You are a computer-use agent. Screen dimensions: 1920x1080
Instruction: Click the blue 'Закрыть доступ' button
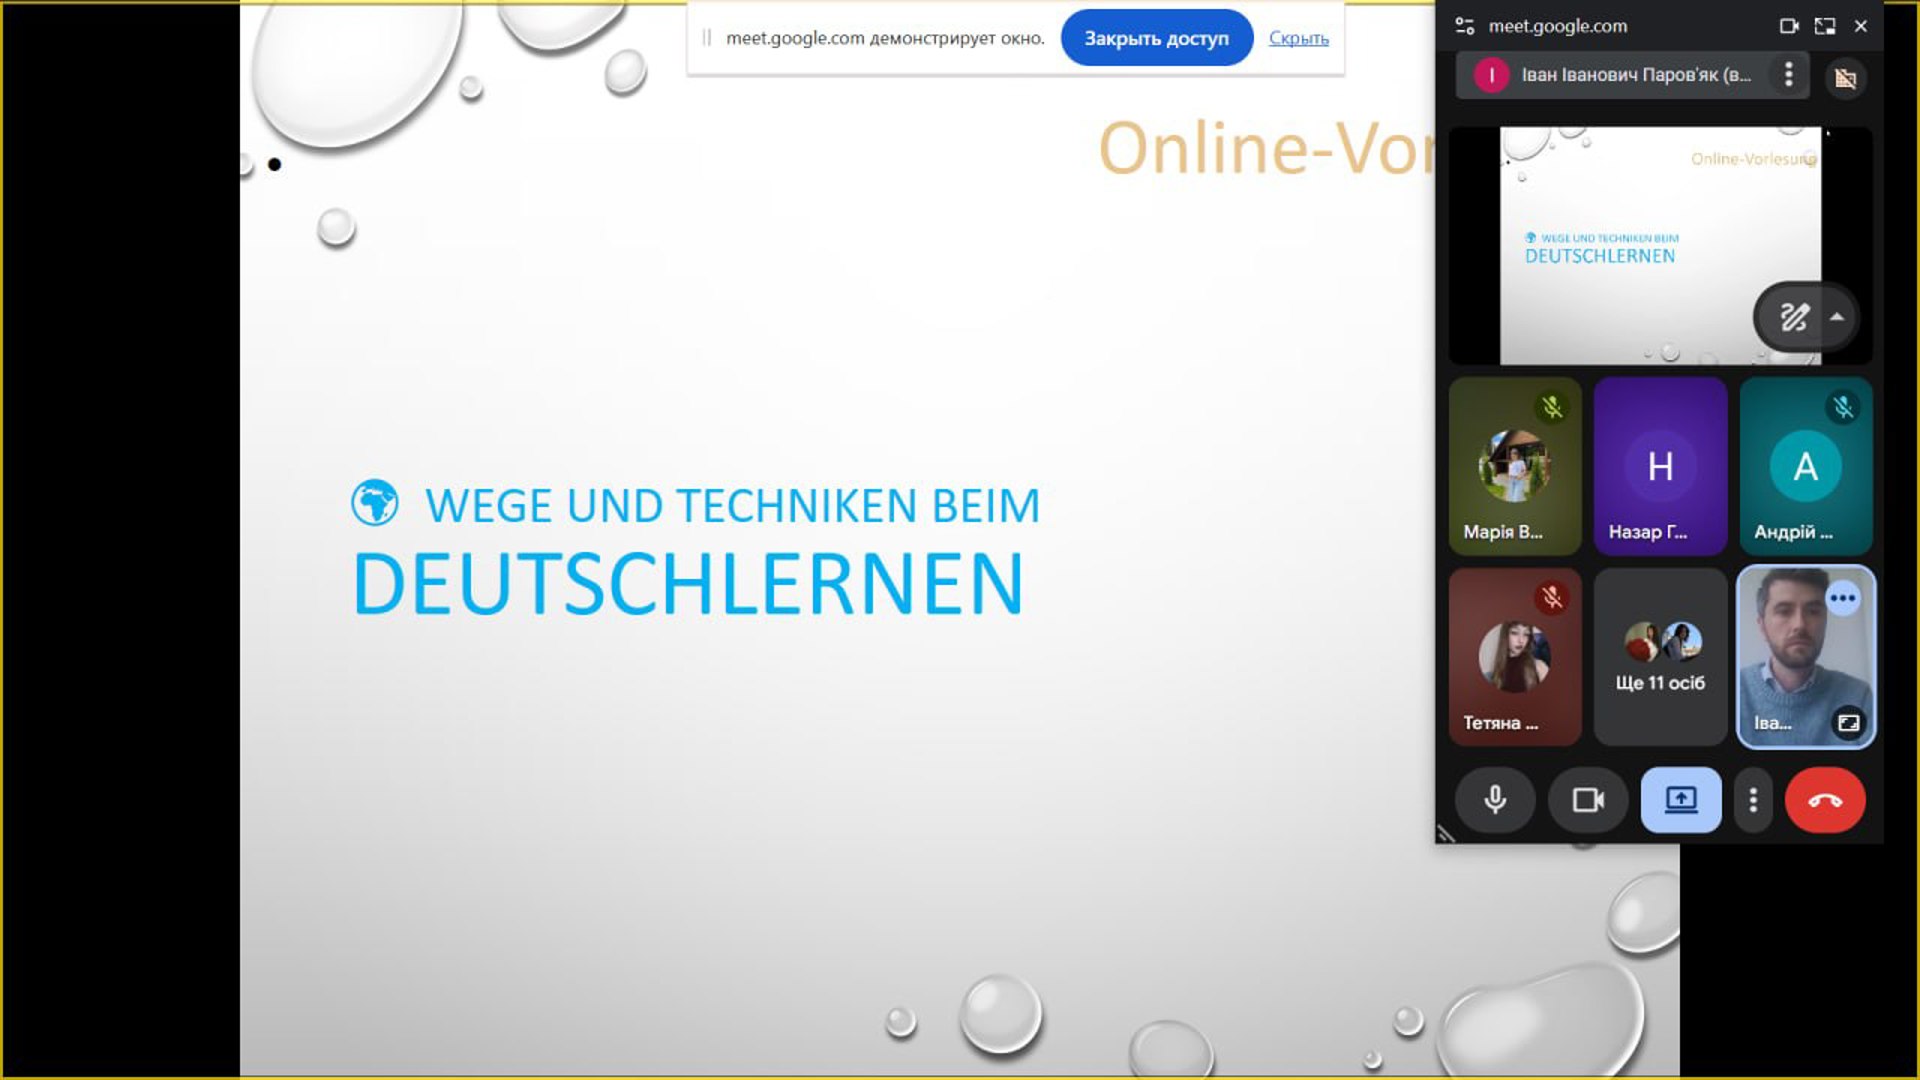coord(1156,38)
